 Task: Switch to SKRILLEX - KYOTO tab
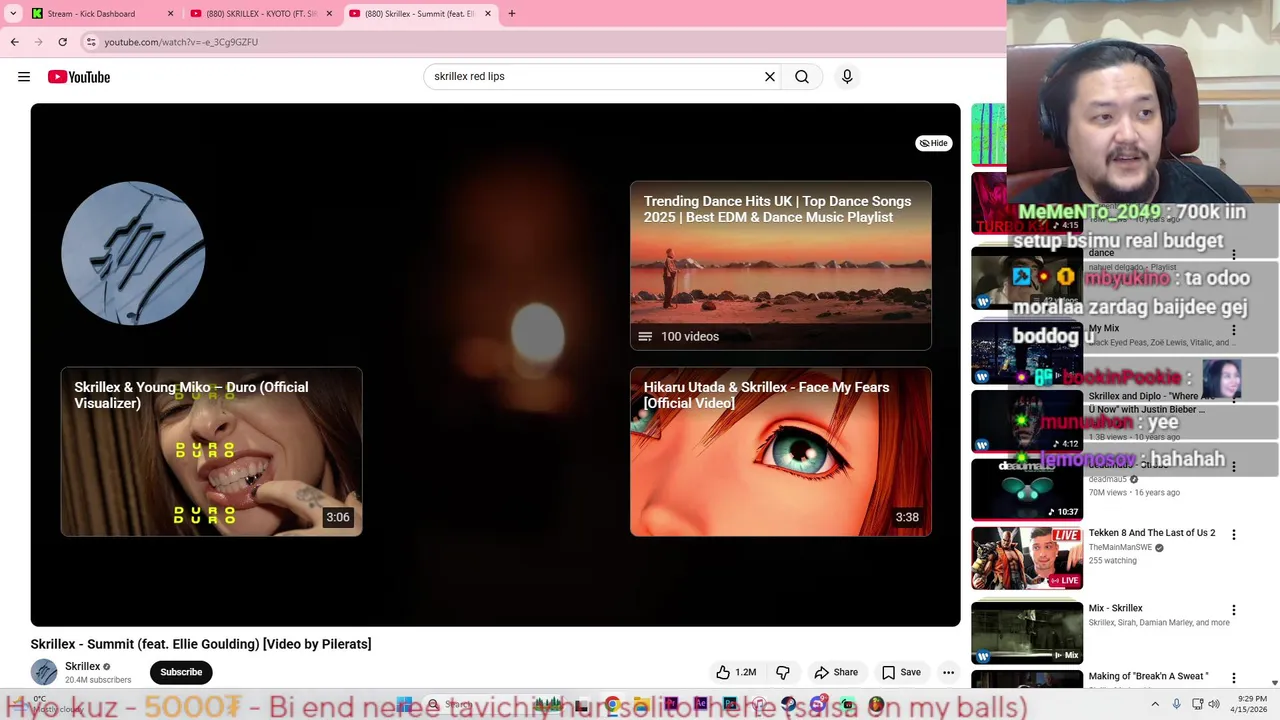pyautogui.click(x=260, y=14)
